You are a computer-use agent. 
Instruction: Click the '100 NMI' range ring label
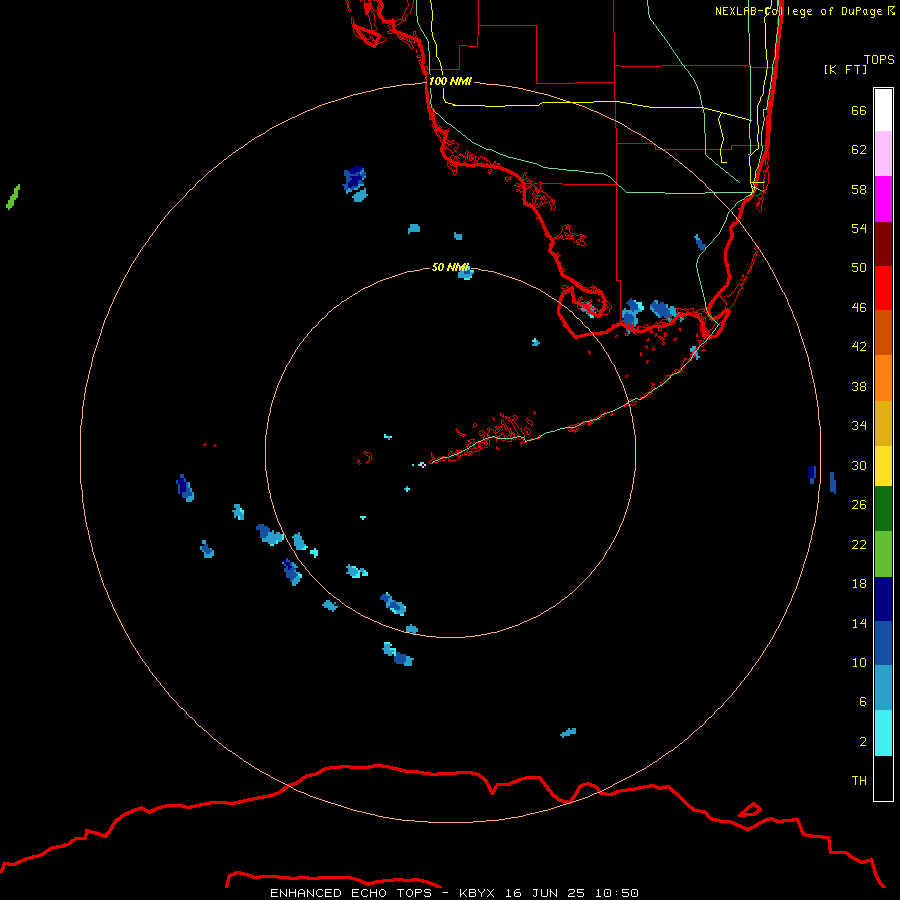[450, 81]
